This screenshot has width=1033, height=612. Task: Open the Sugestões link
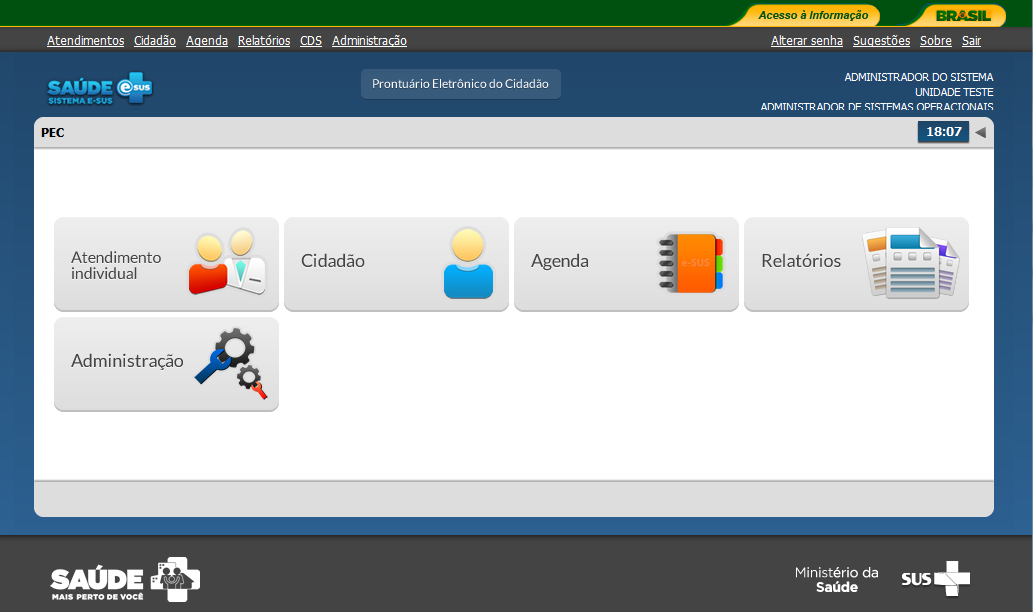tap(881, 41)
